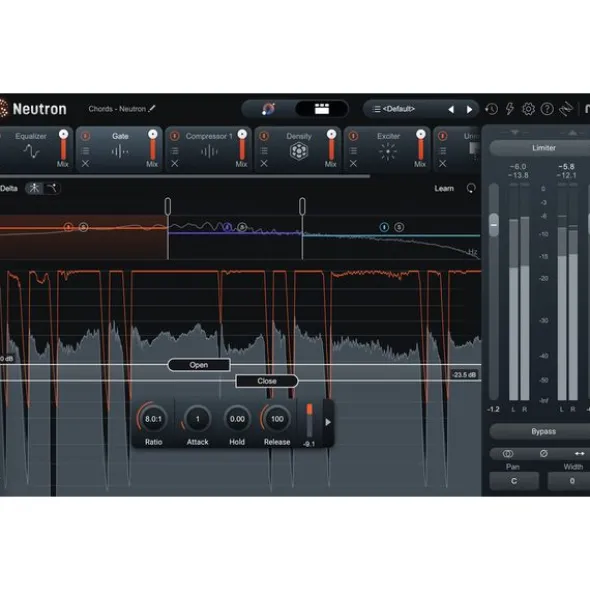The width and height of the screenshot is (590, 591).
Task: Toggle the phase invert icon
Action: 544,454
